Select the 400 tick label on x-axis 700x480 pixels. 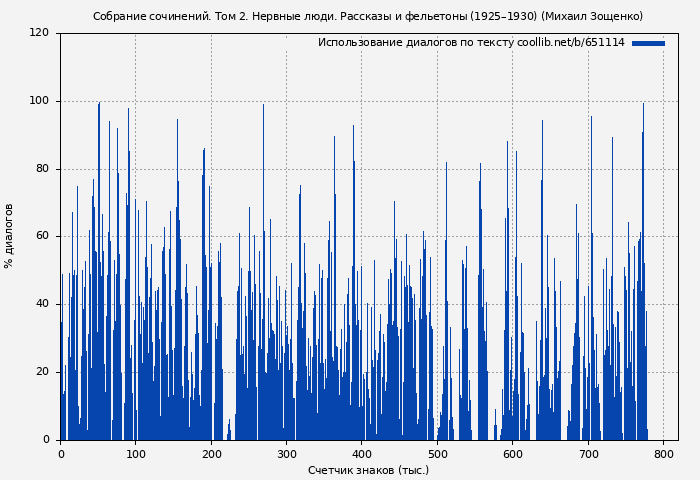pos(362,453)
